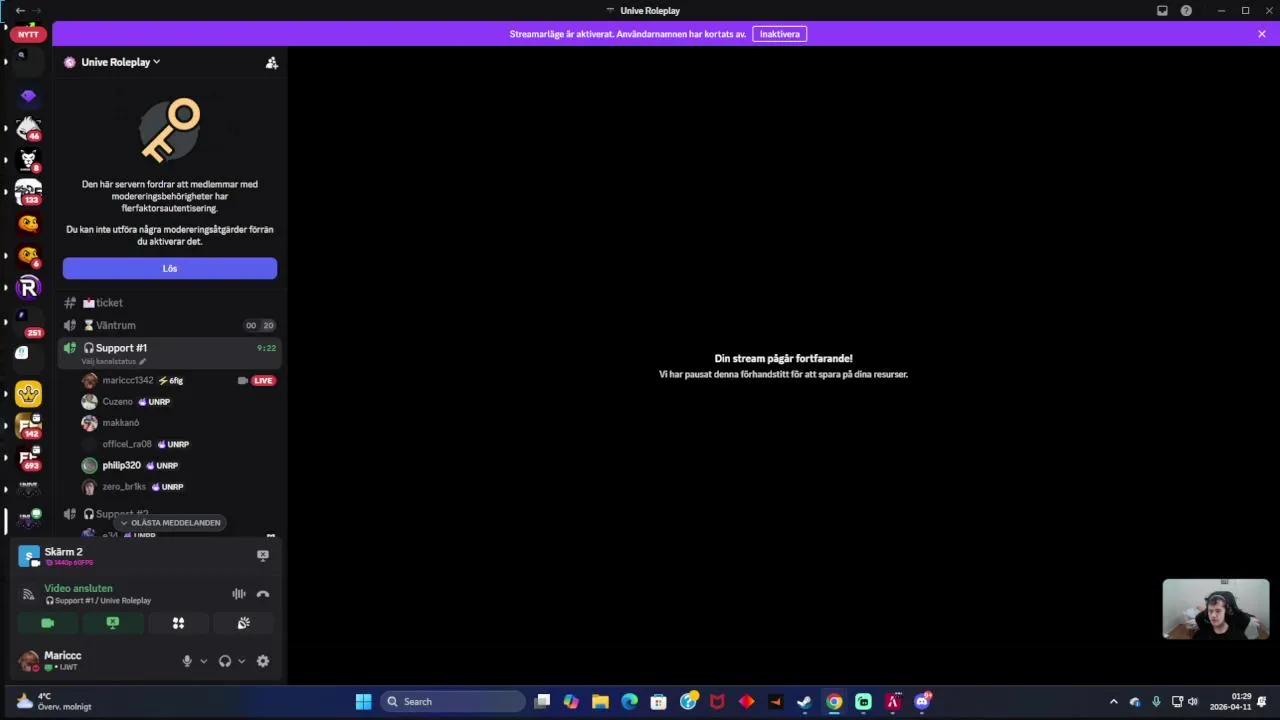1280x720 pixels.
Task: Click the Lös button
Action: [x=170, y=268]
